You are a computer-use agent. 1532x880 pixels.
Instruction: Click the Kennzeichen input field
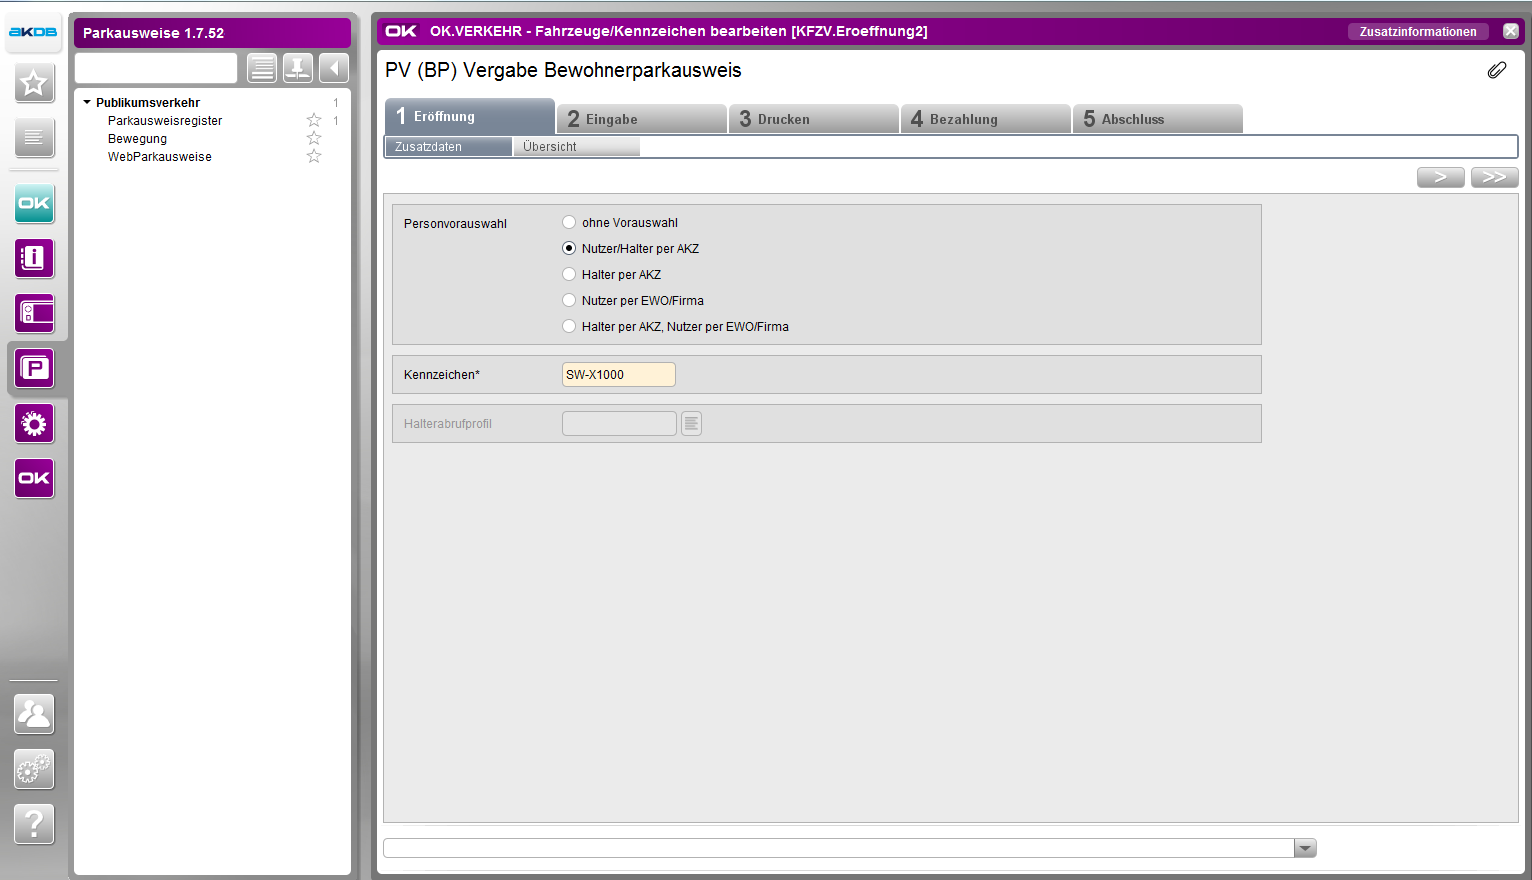tap(618, 375)
